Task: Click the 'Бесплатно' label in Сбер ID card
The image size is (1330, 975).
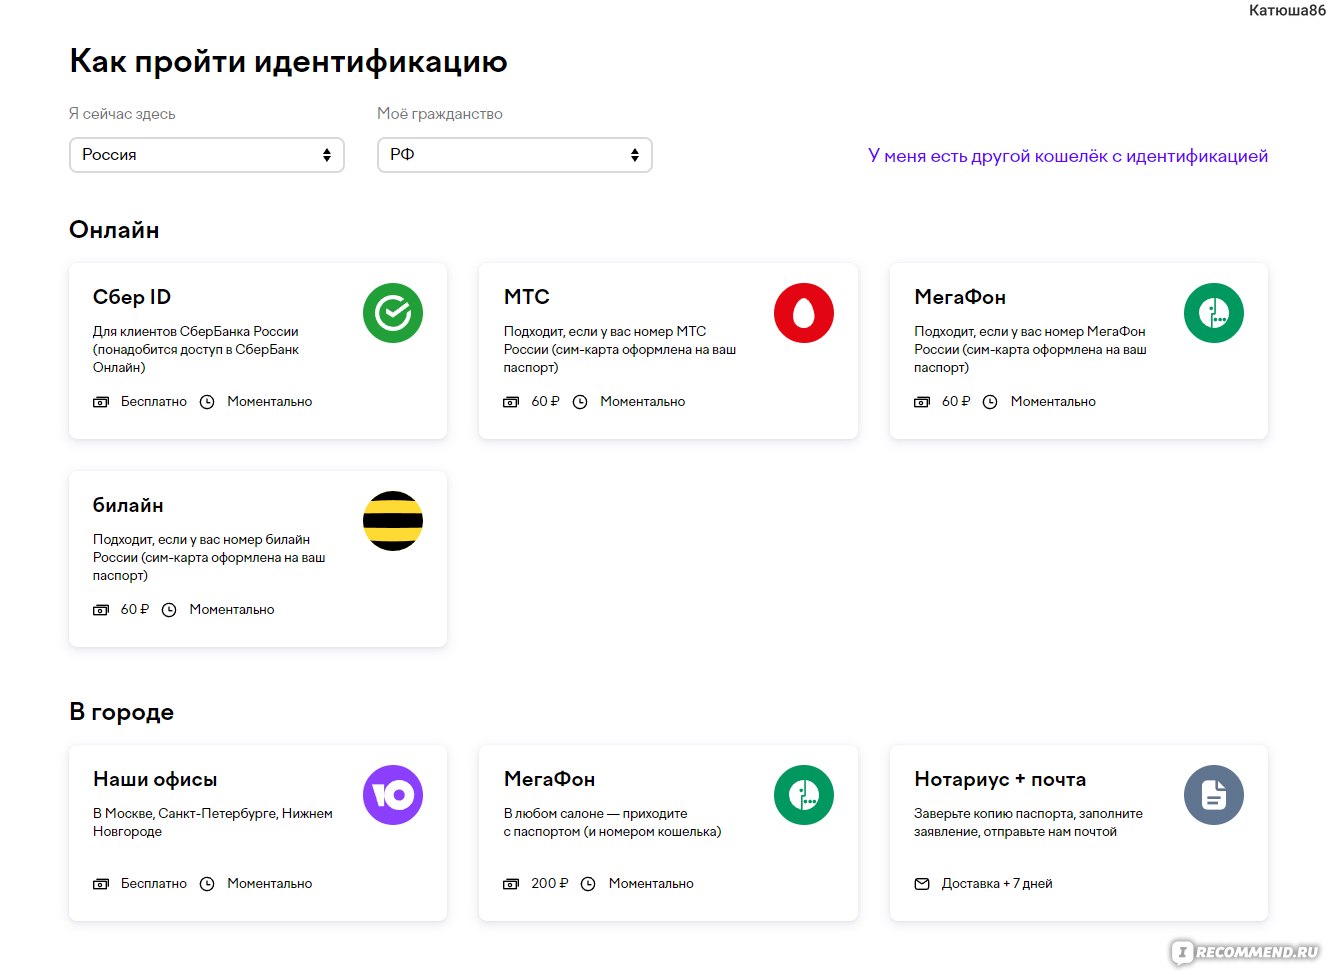Action: click(x=154, y=402)
